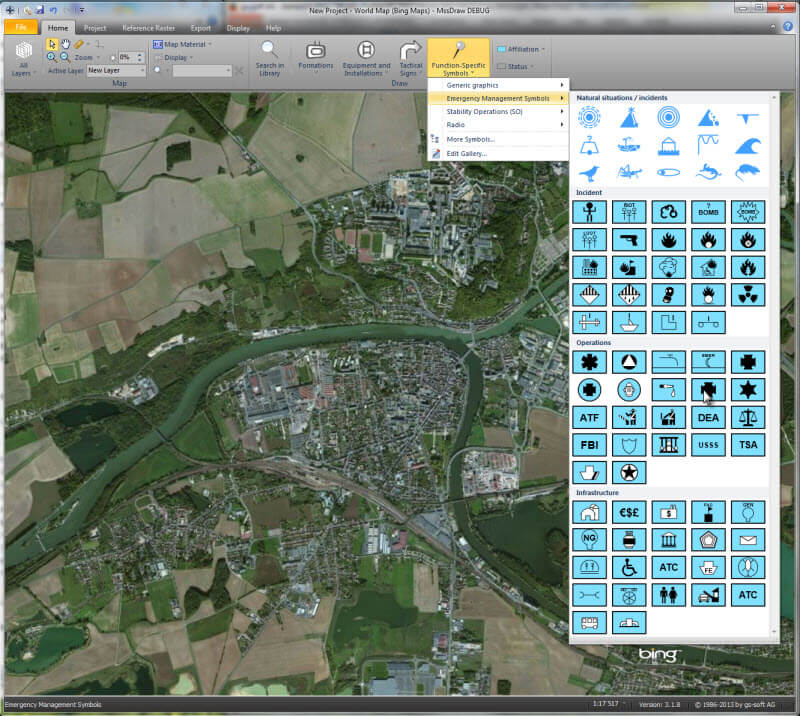This screenshot has width=800, height=716.
Task: Pick the NG natural gas symbol
Action: (x=589, y=540)
